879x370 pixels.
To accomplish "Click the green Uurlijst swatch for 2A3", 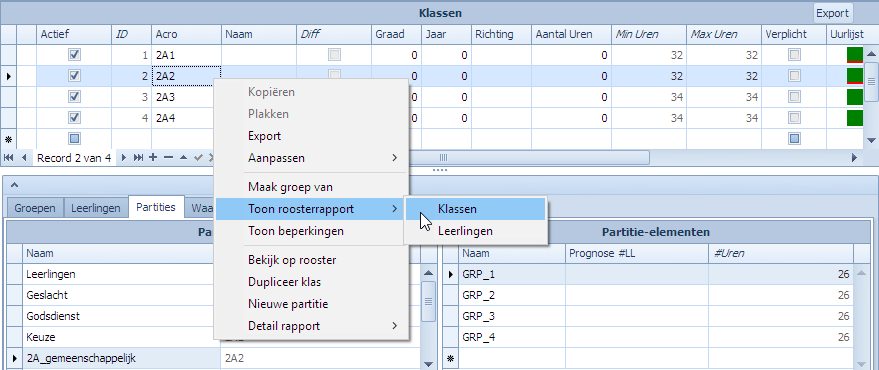I will click(x=854, y=96).
